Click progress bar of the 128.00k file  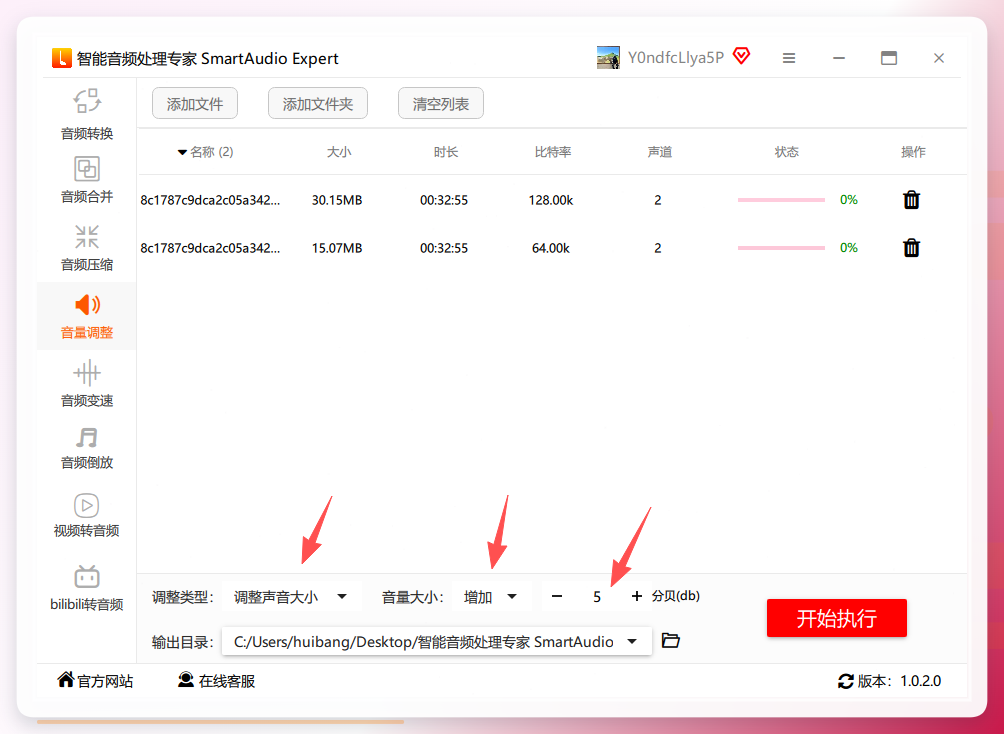[781, 200]
